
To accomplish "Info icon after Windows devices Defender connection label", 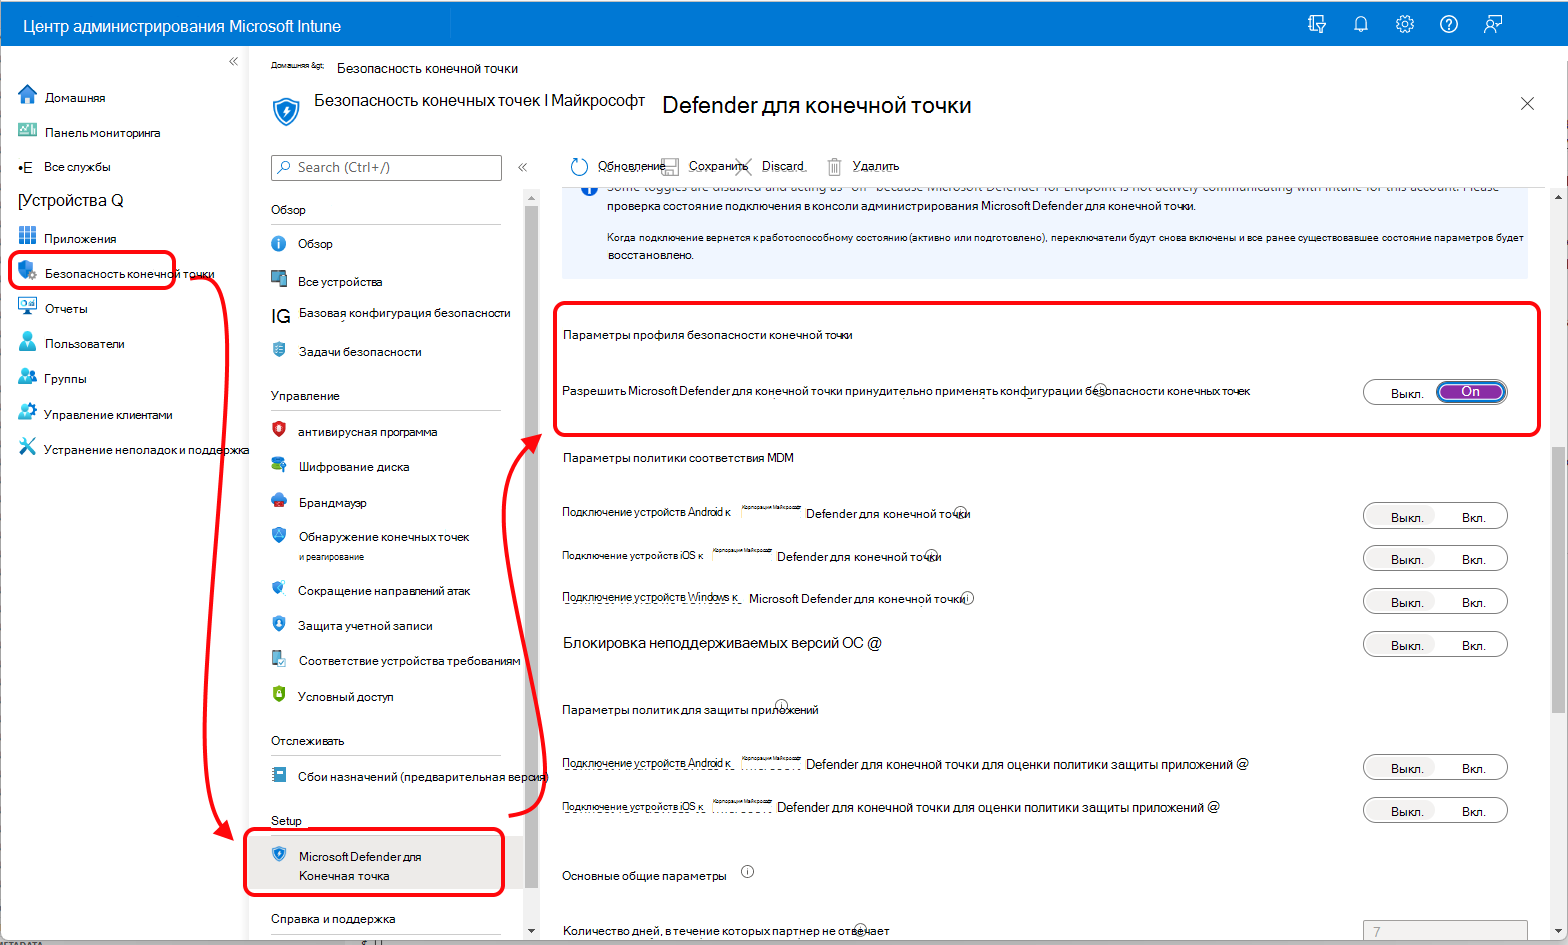I will 967,598.
